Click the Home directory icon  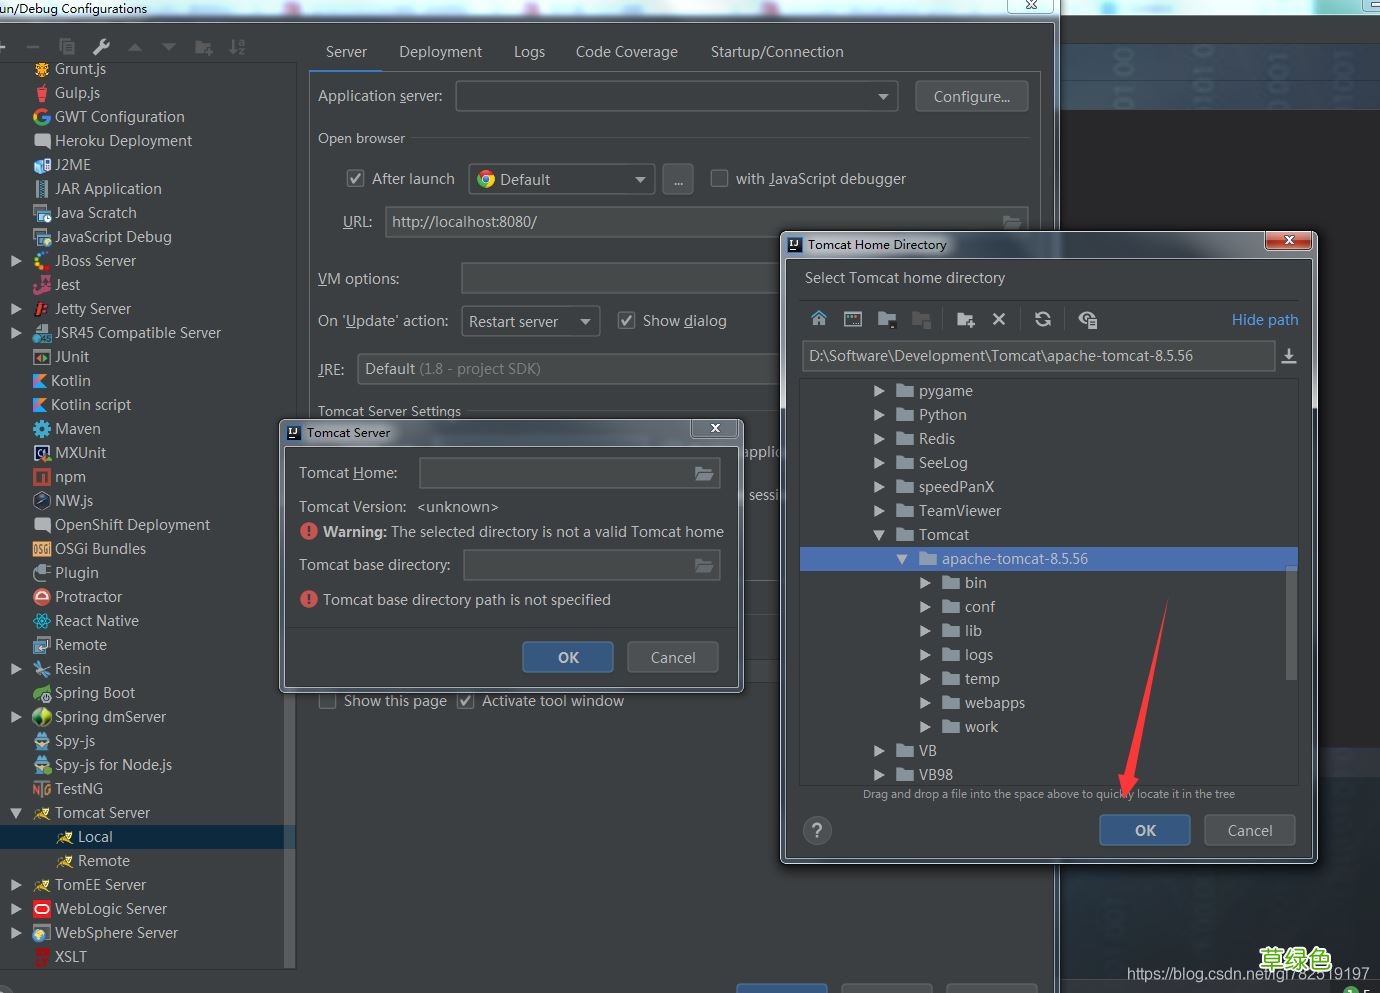click(x=819, y=319)
